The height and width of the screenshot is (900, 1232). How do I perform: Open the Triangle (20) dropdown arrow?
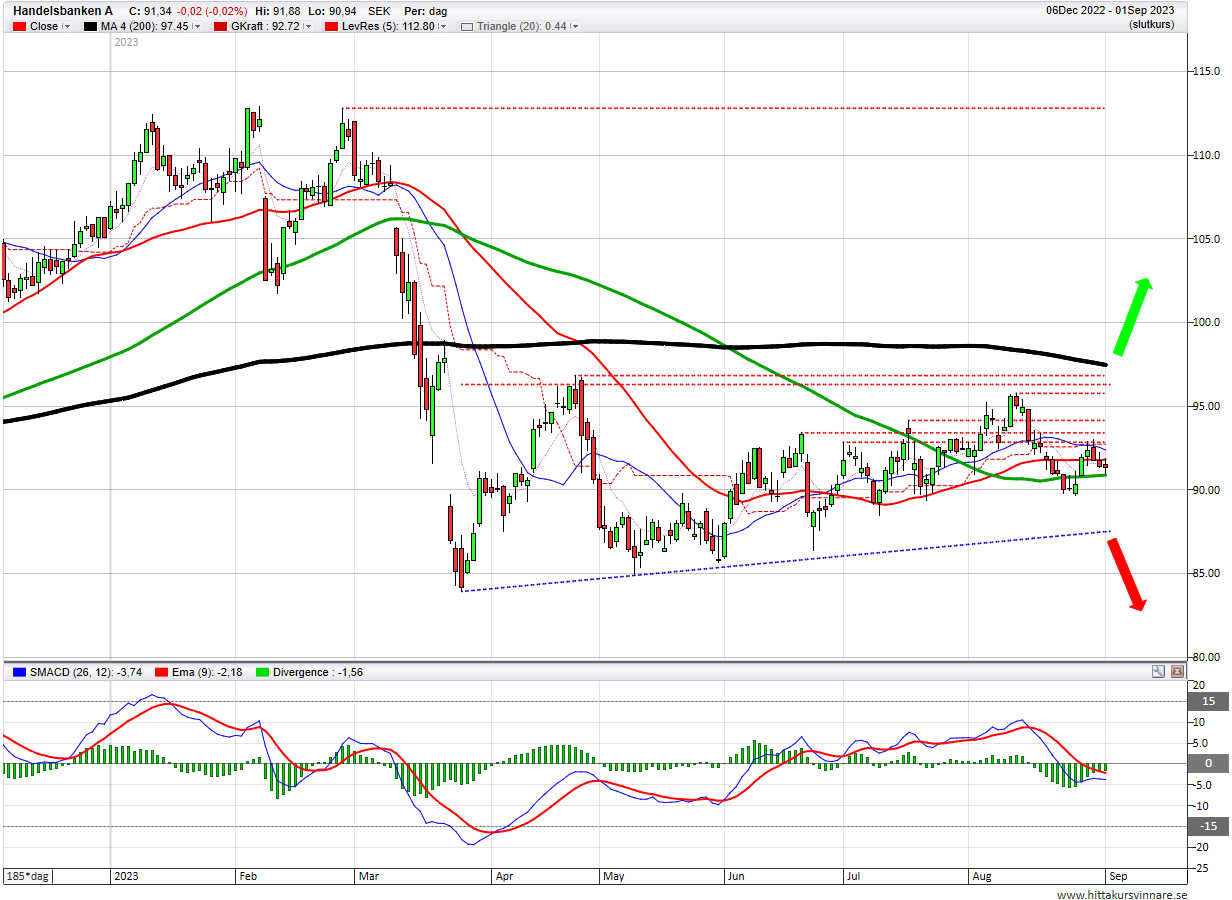(x=574, y=27)
